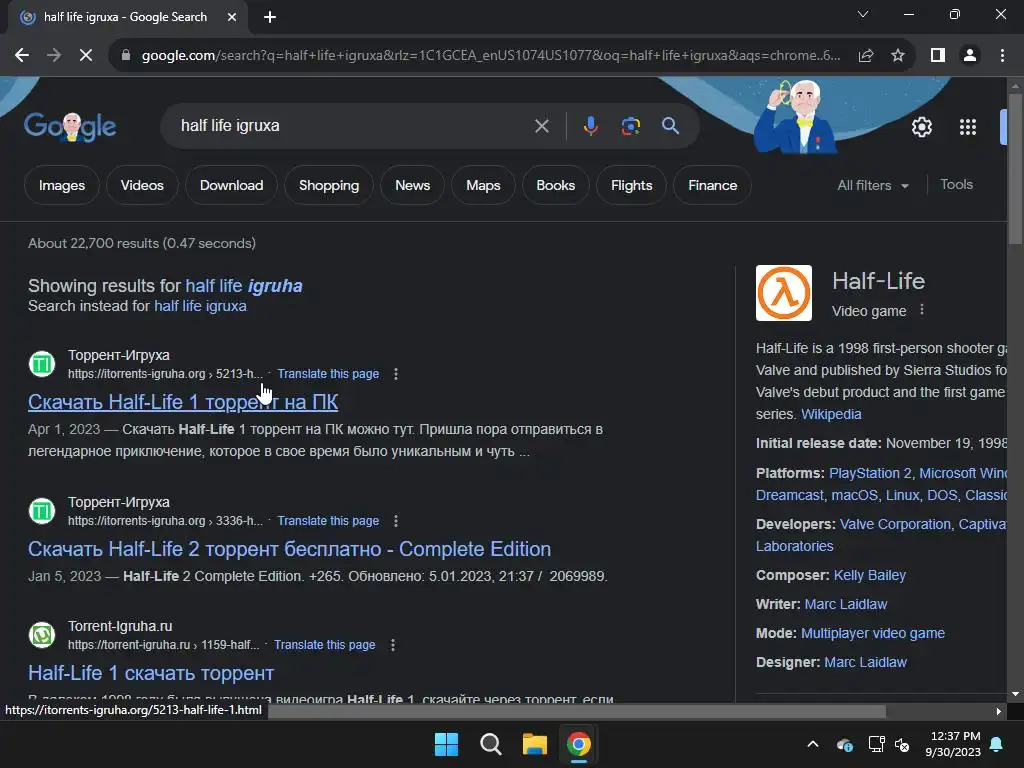Viewport: 1024px width, 768px height.
Task: Share this page from address bar
Action: point(866,56)
